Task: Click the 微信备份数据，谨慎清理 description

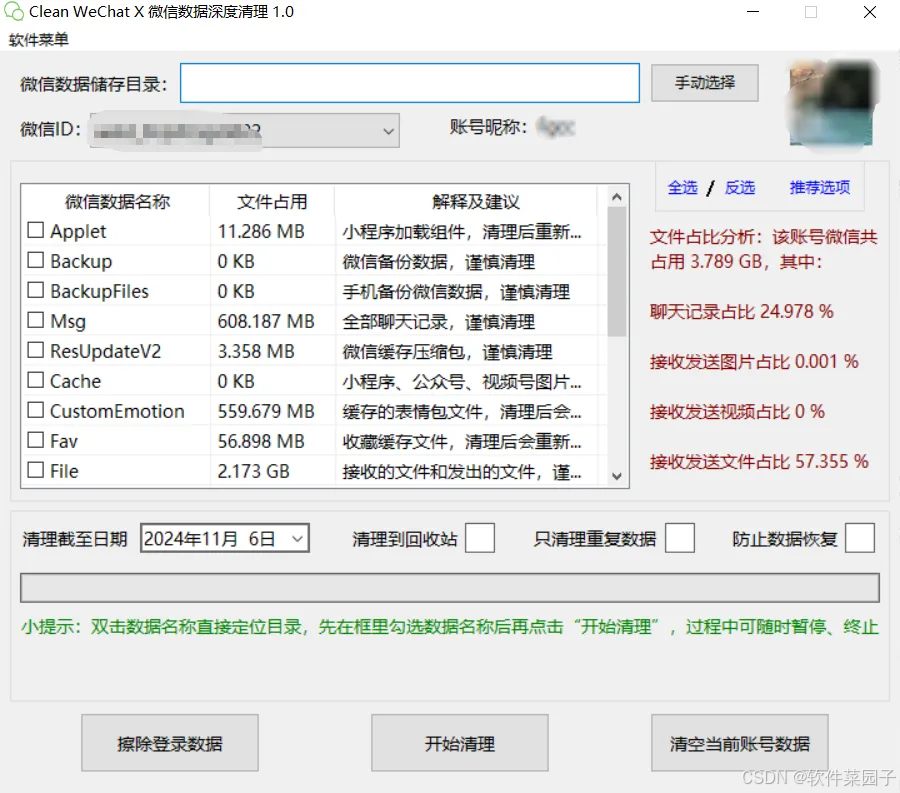Action: (439, 262)
